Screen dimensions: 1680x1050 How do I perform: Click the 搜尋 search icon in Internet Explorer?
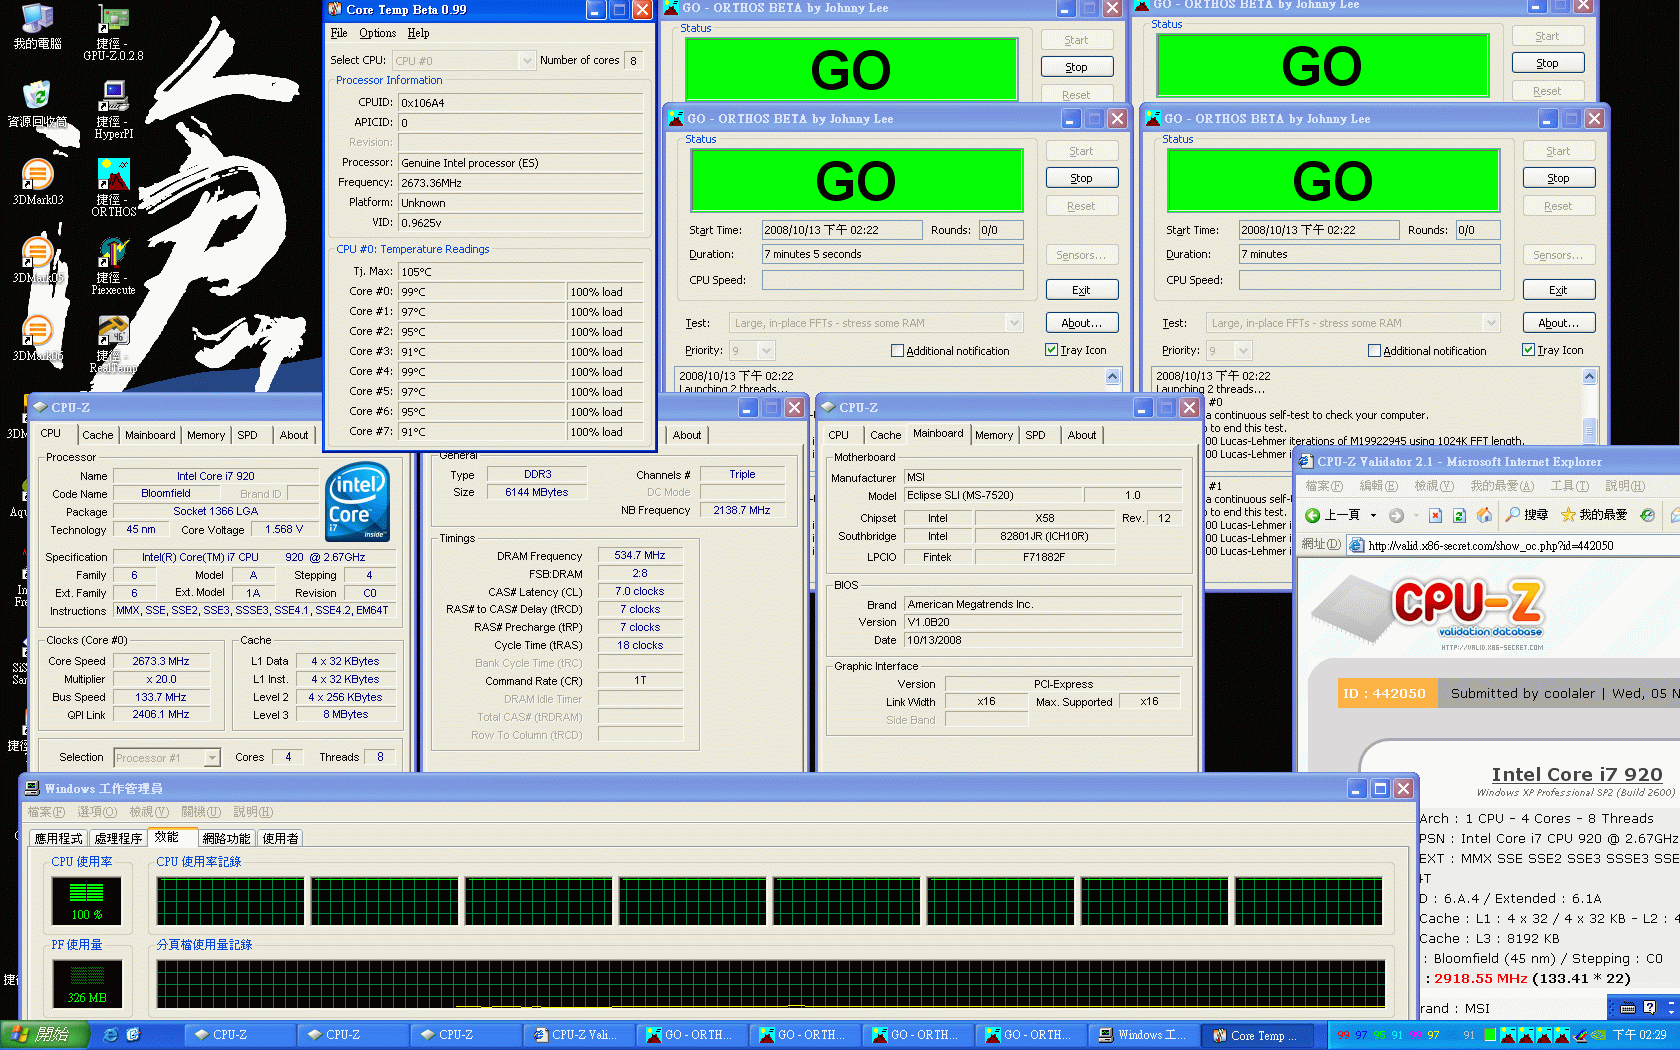pyautogui.click(x=1527, y=515)
